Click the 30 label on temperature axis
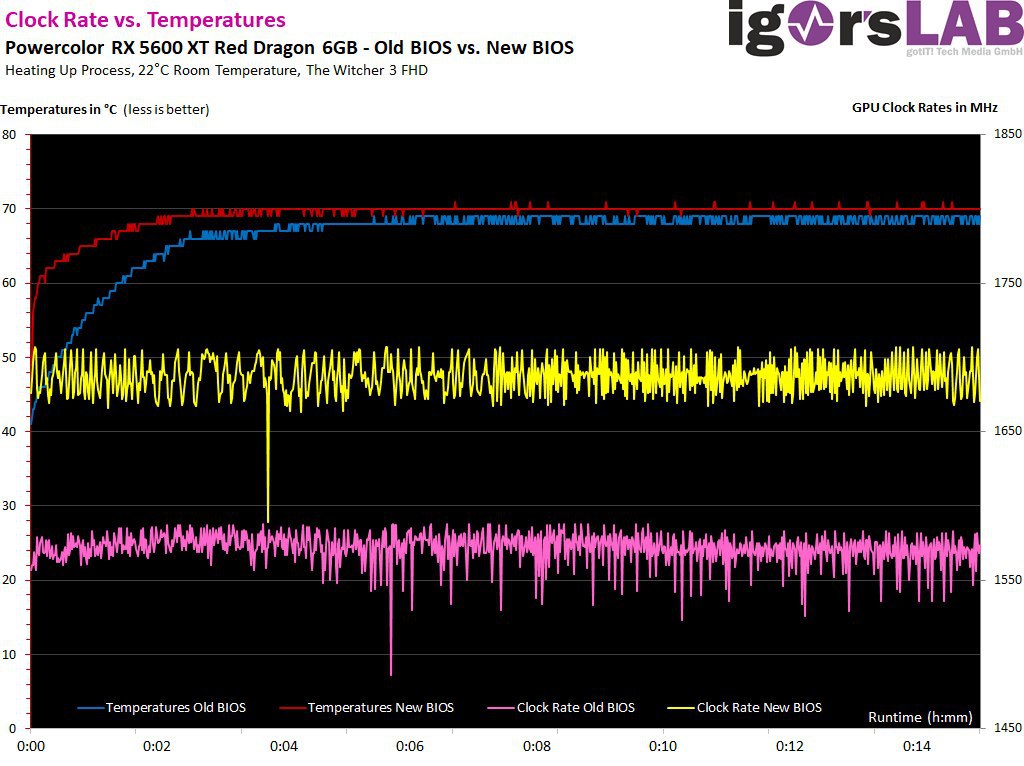This screenshot has width=1024, height=766. pos(9,505)
